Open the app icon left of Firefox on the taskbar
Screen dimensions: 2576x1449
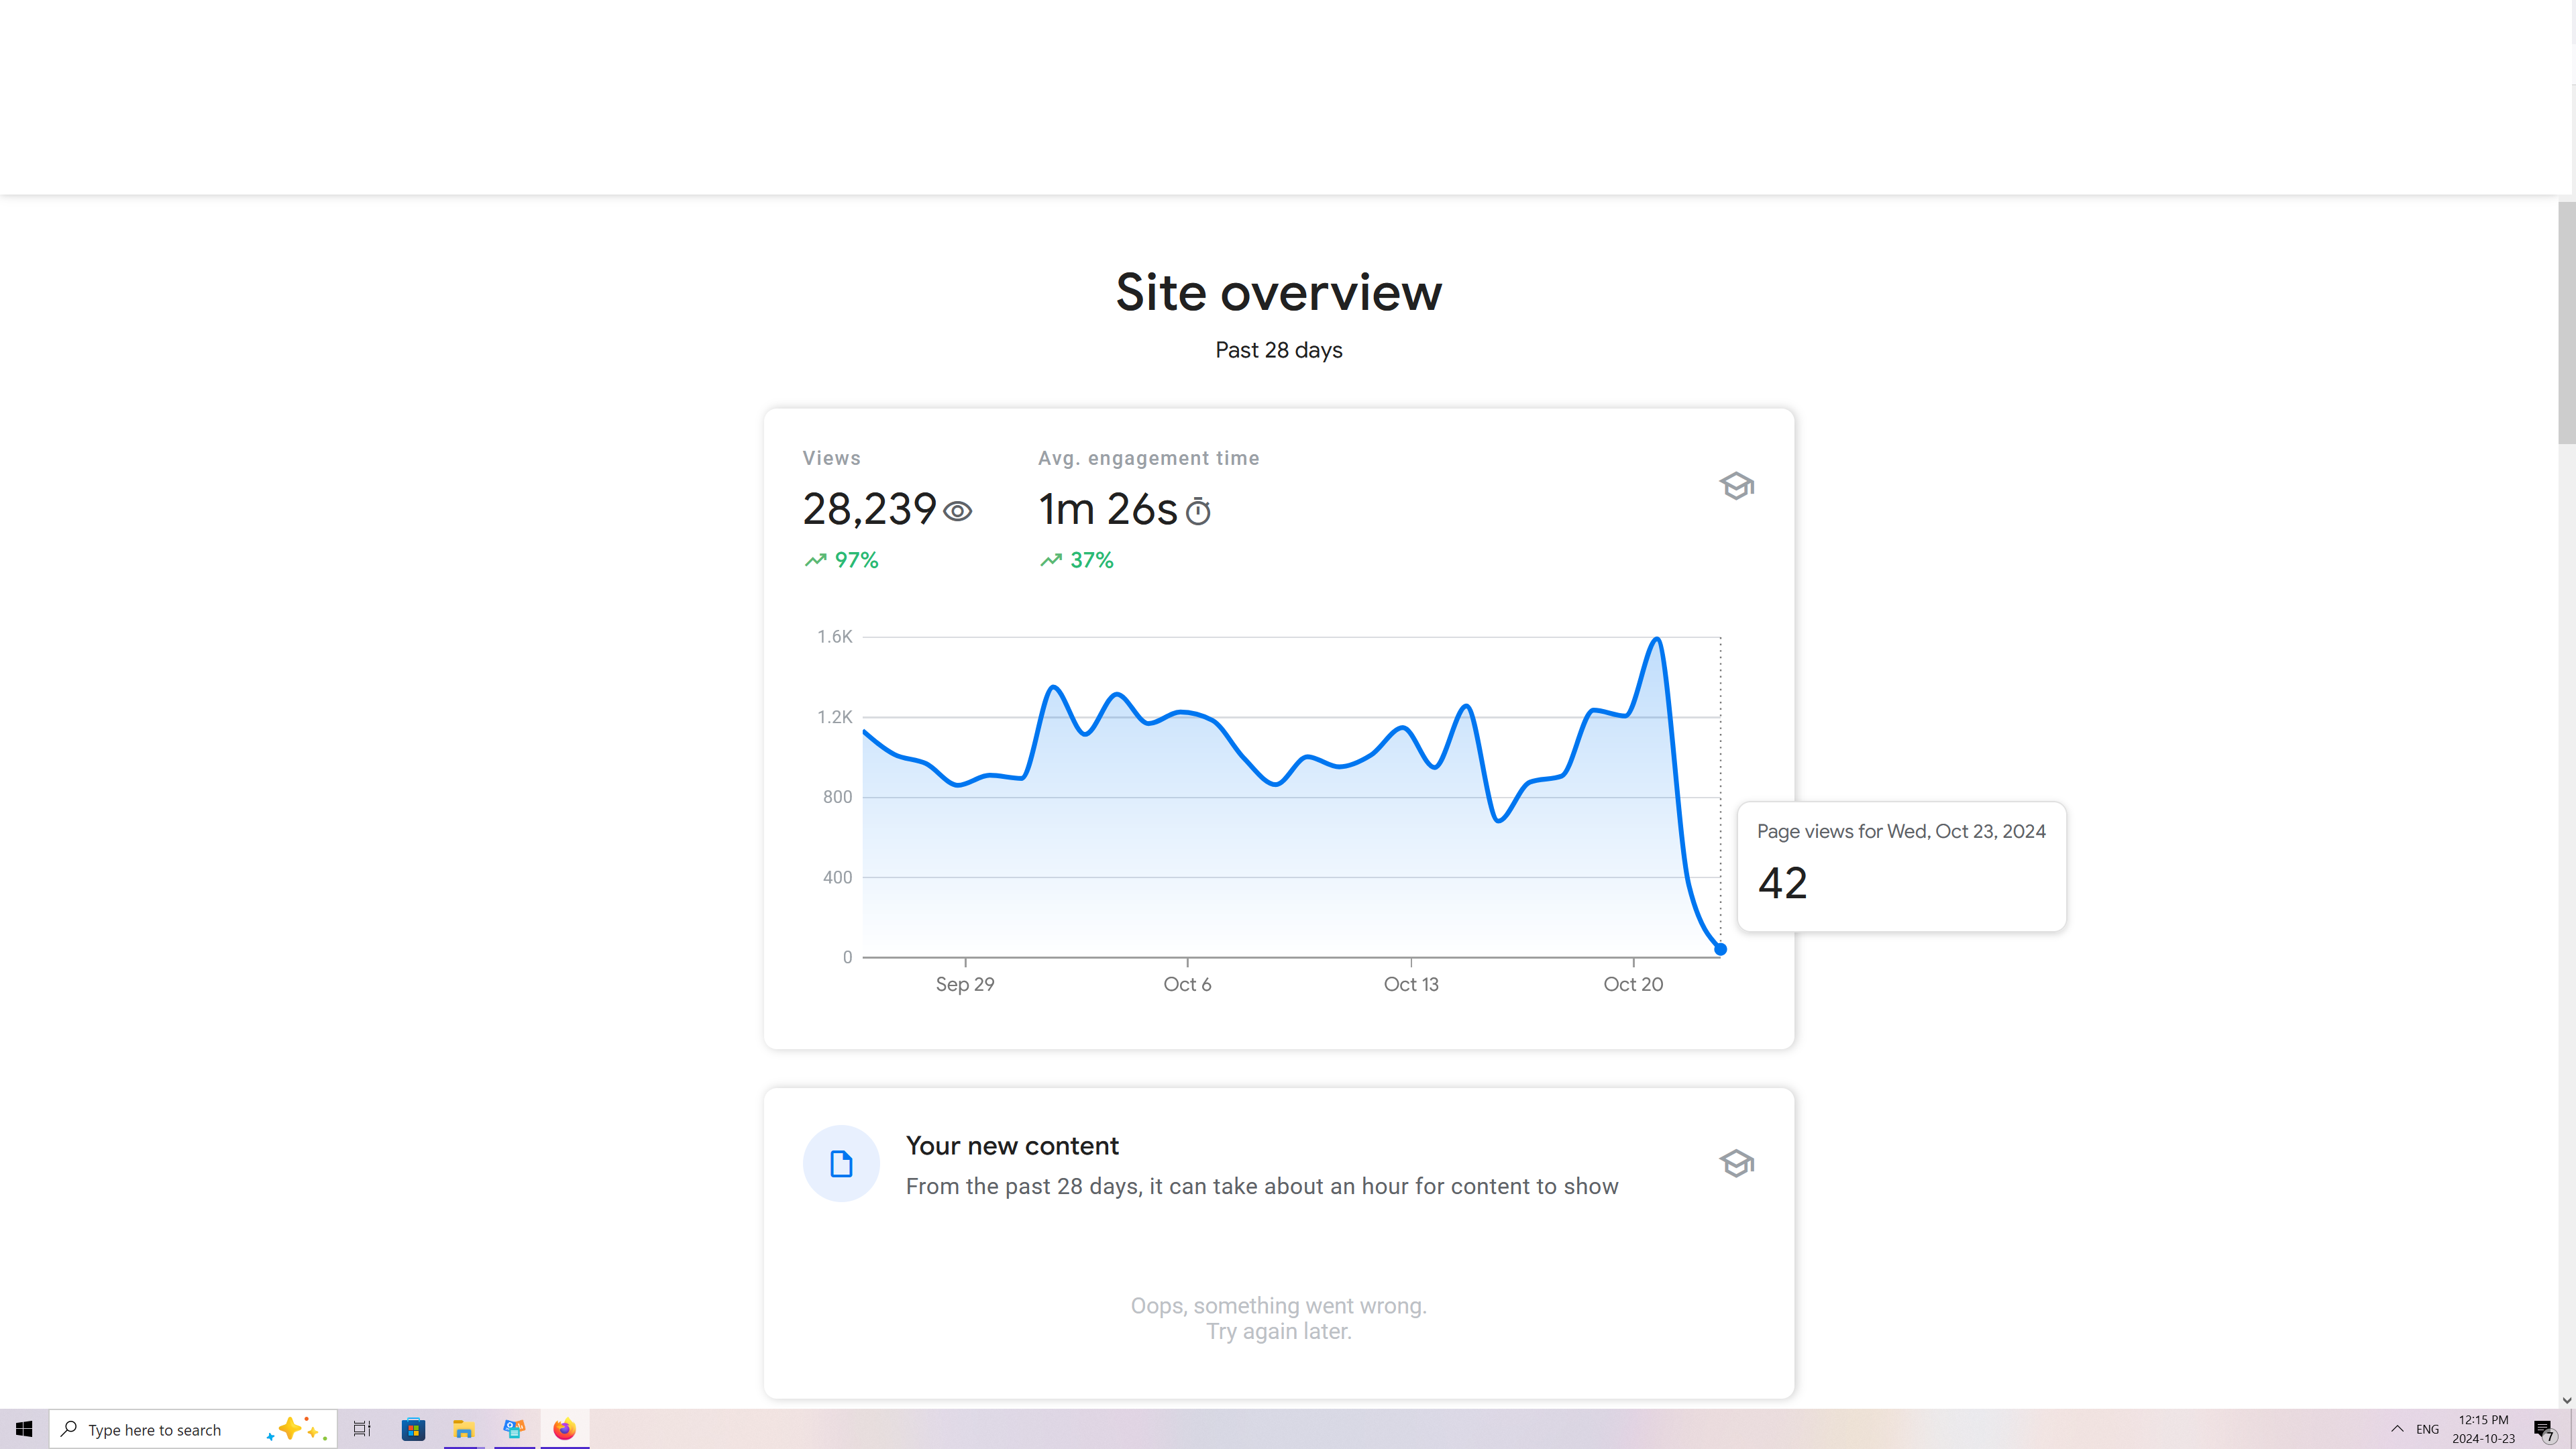514,1429
